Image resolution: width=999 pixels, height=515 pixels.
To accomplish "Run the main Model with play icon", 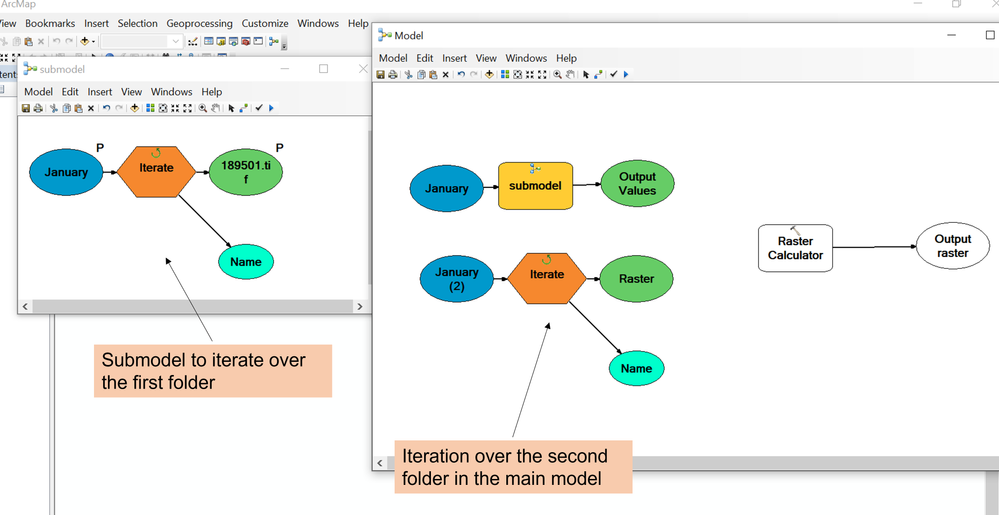I will 626,75.
